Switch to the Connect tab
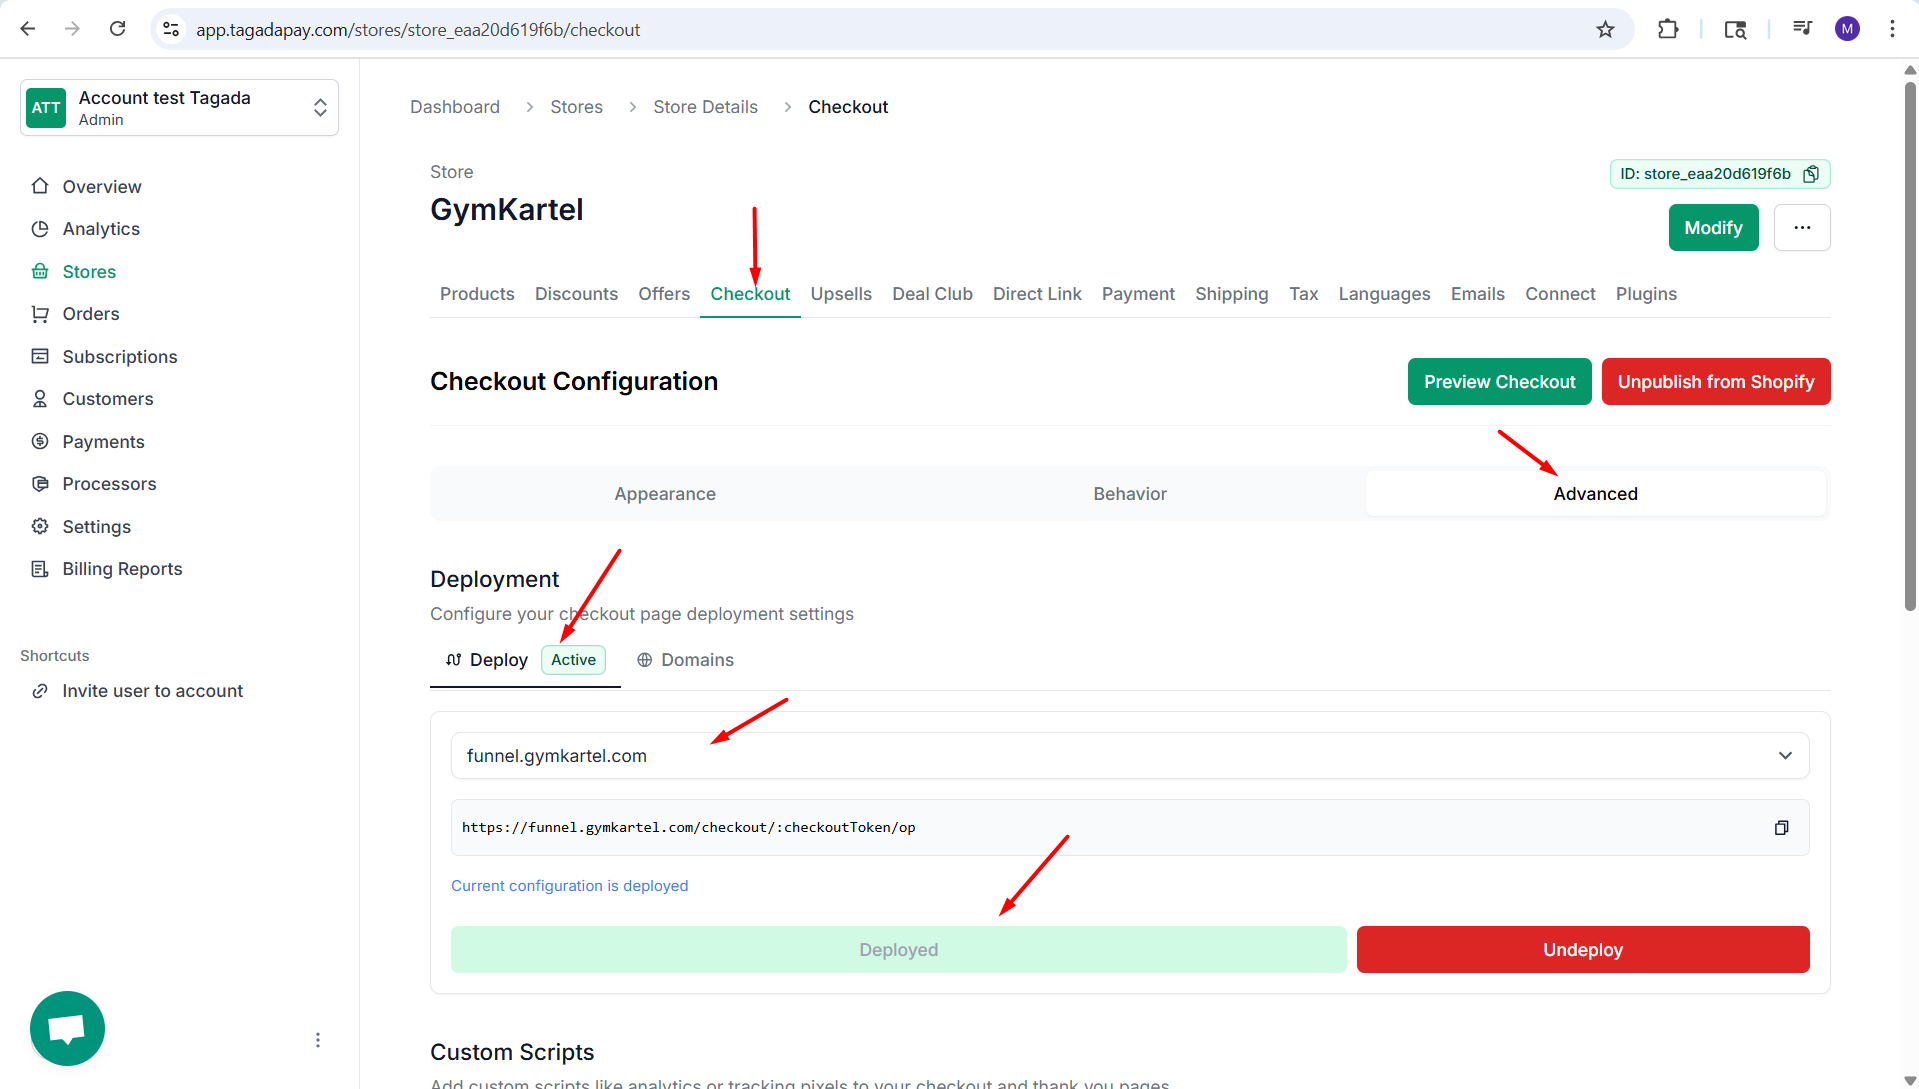Viewport: 1919px width, 1089px height. pos(1560,294)
